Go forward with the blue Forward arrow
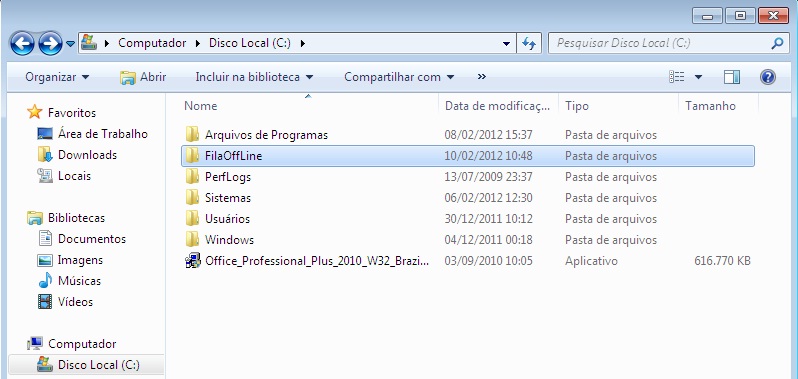This screenshot has width=798, height=379. [50, 44]
